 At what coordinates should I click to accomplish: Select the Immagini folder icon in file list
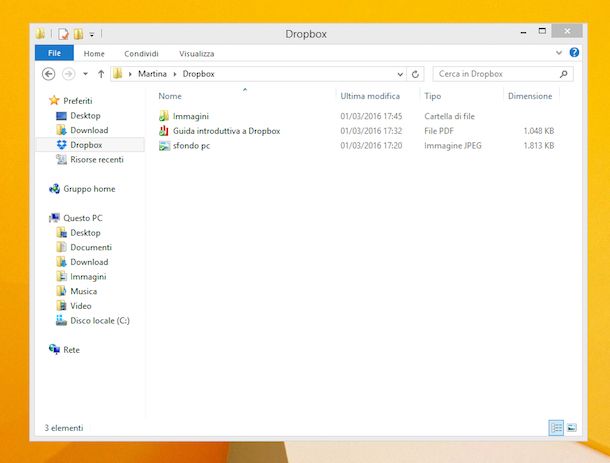164,116
